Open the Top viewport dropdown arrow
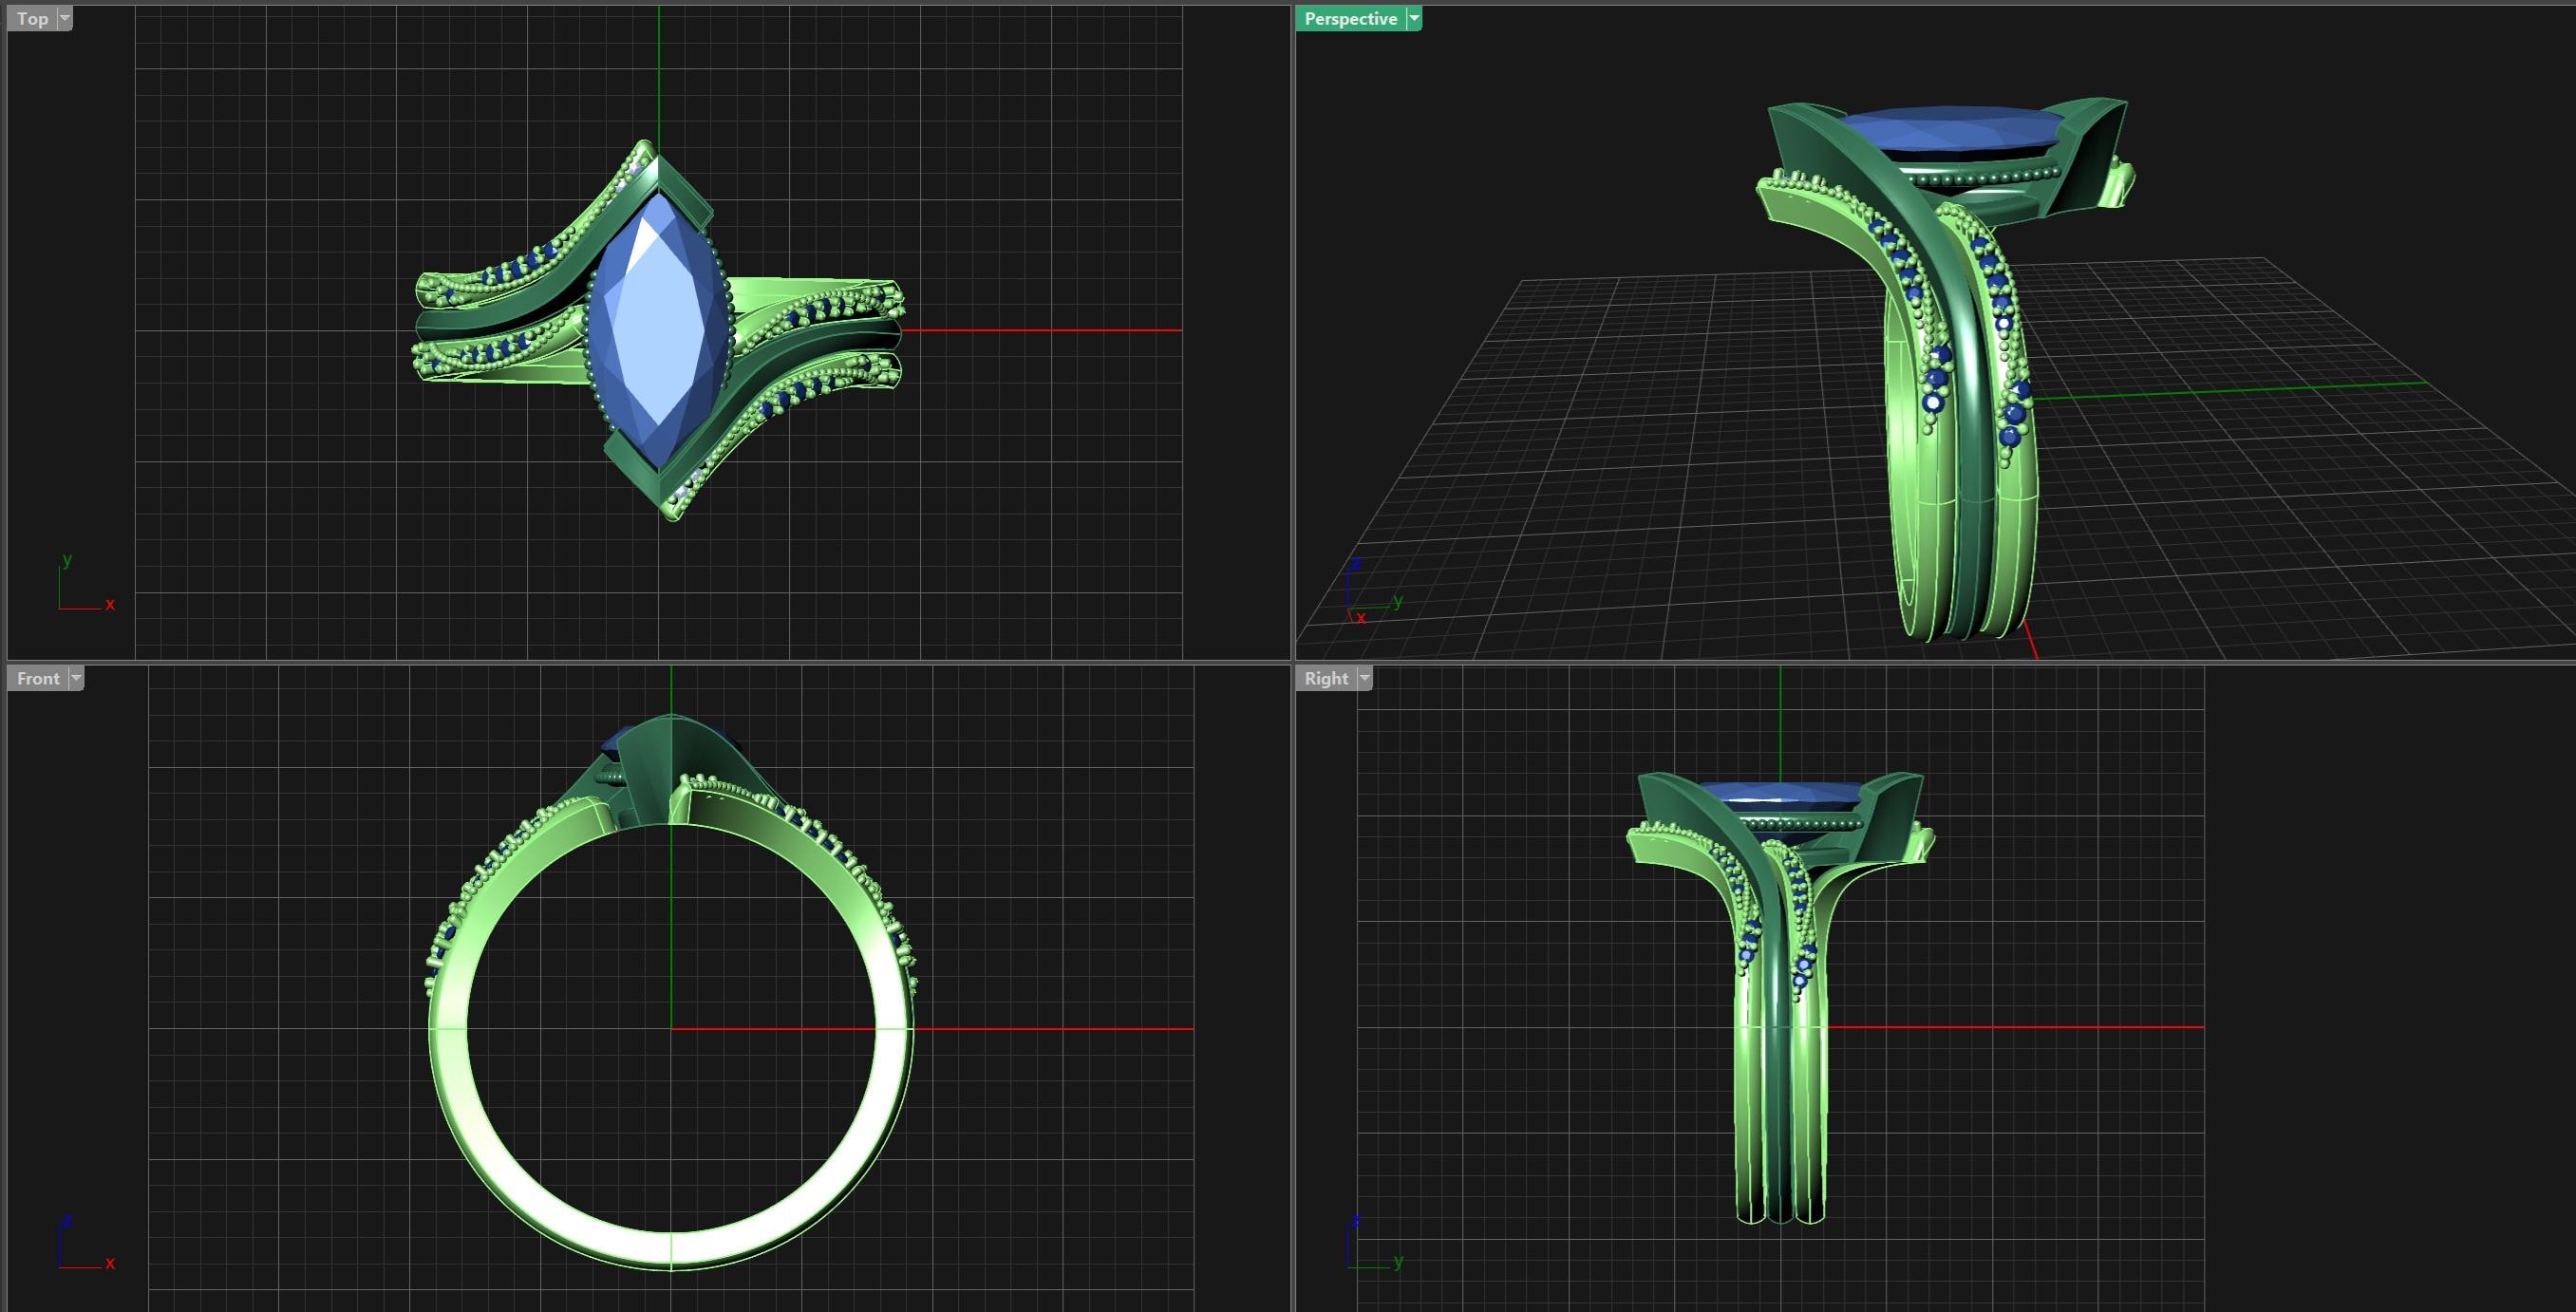 [x=65, y=19]
